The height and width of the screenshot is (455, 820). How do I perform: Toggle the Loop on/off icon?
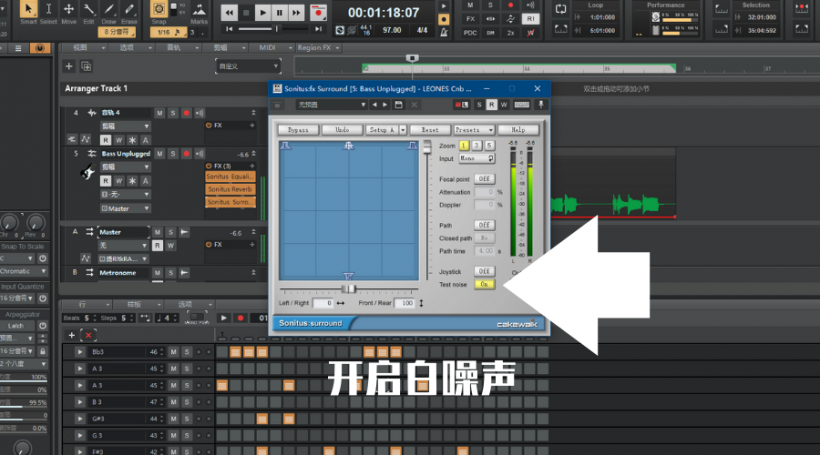coord(561,9)
